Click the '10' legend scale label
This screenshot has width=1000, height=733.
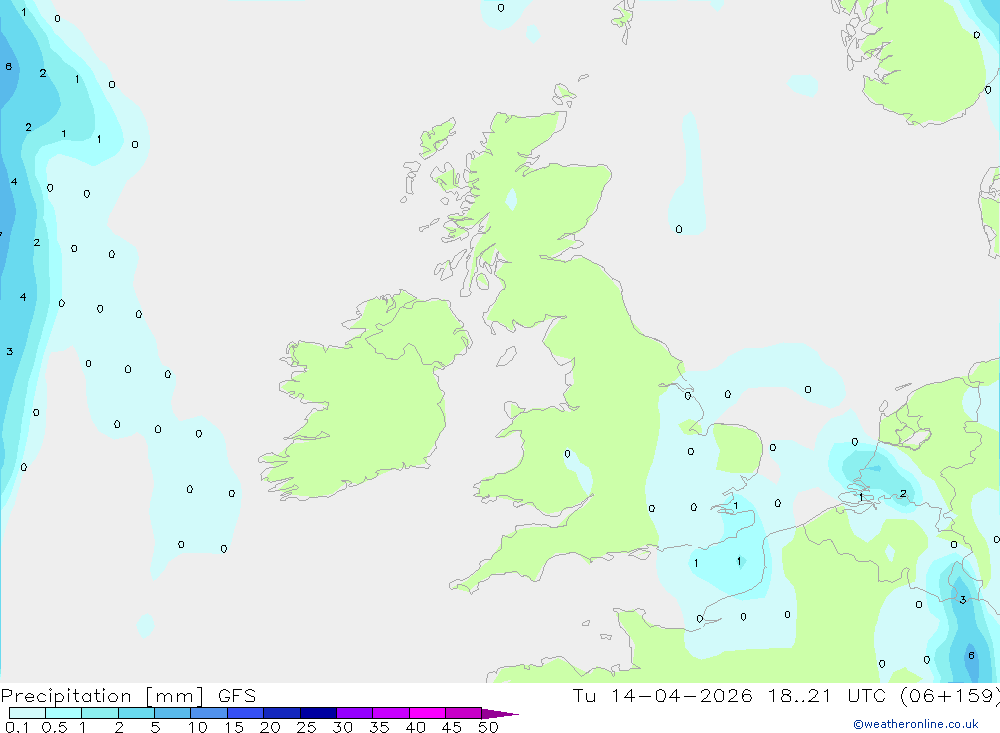[198, 727]
